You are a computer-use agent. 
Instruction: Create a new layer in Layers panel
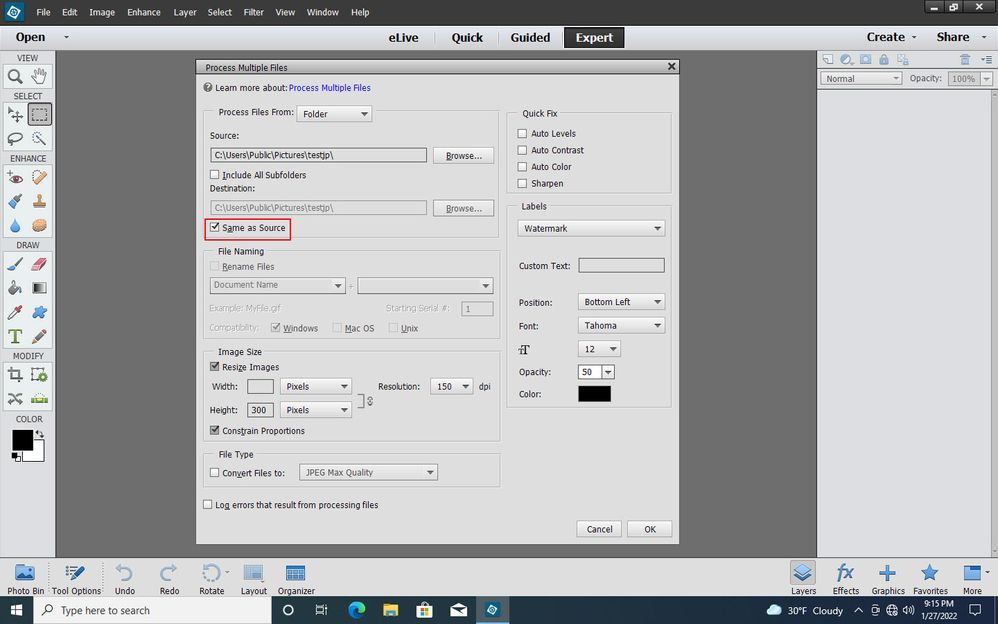[828, 59]
